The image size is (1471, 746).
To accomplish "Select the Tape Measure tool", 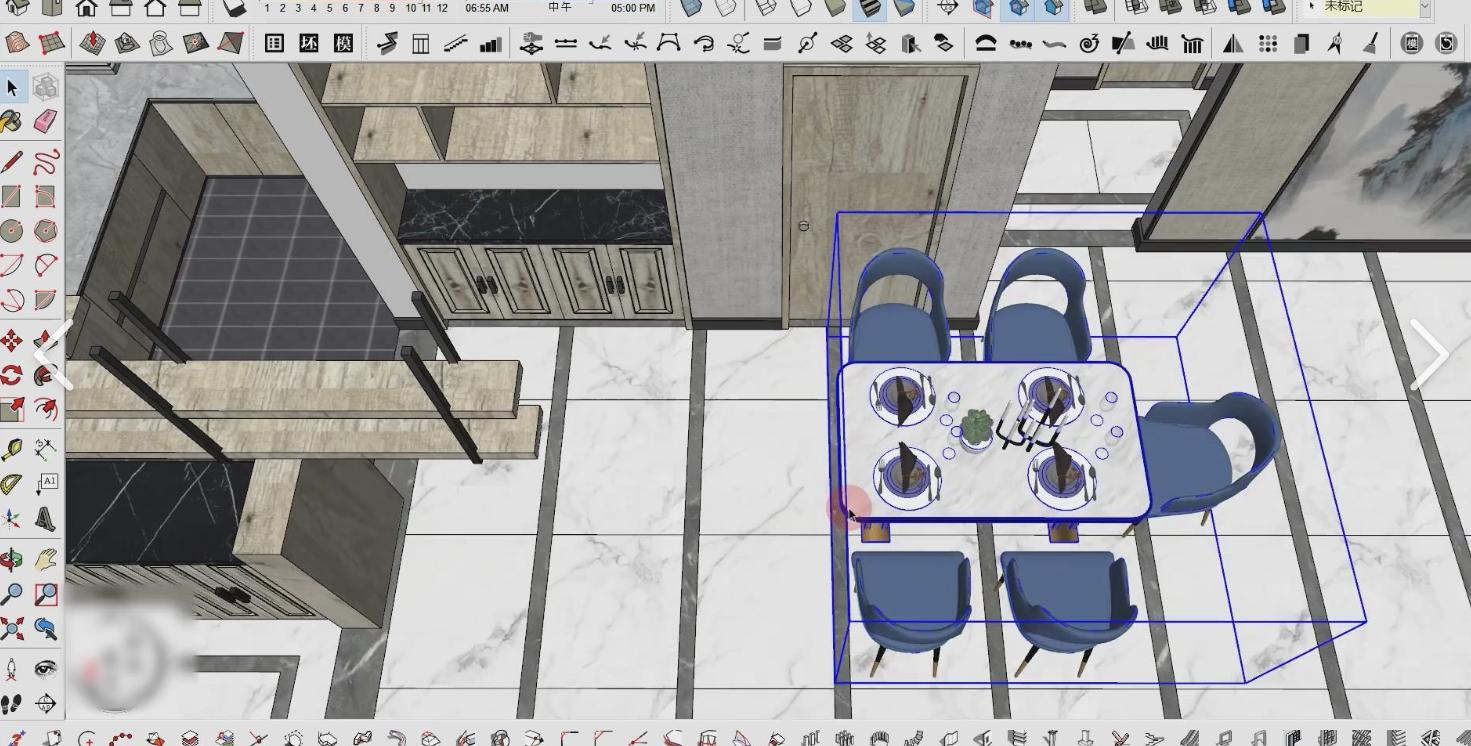I will click(x=12, y=449).
